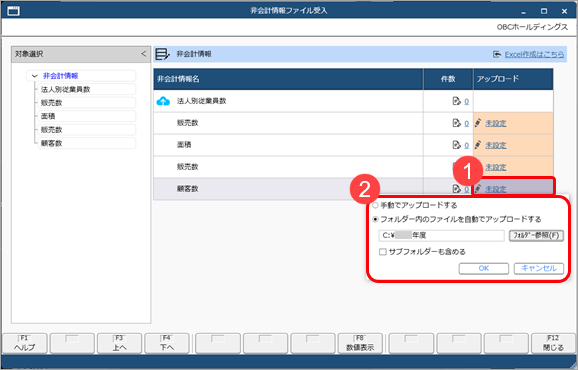Click the F12 閉じる function key

(553, 343)
